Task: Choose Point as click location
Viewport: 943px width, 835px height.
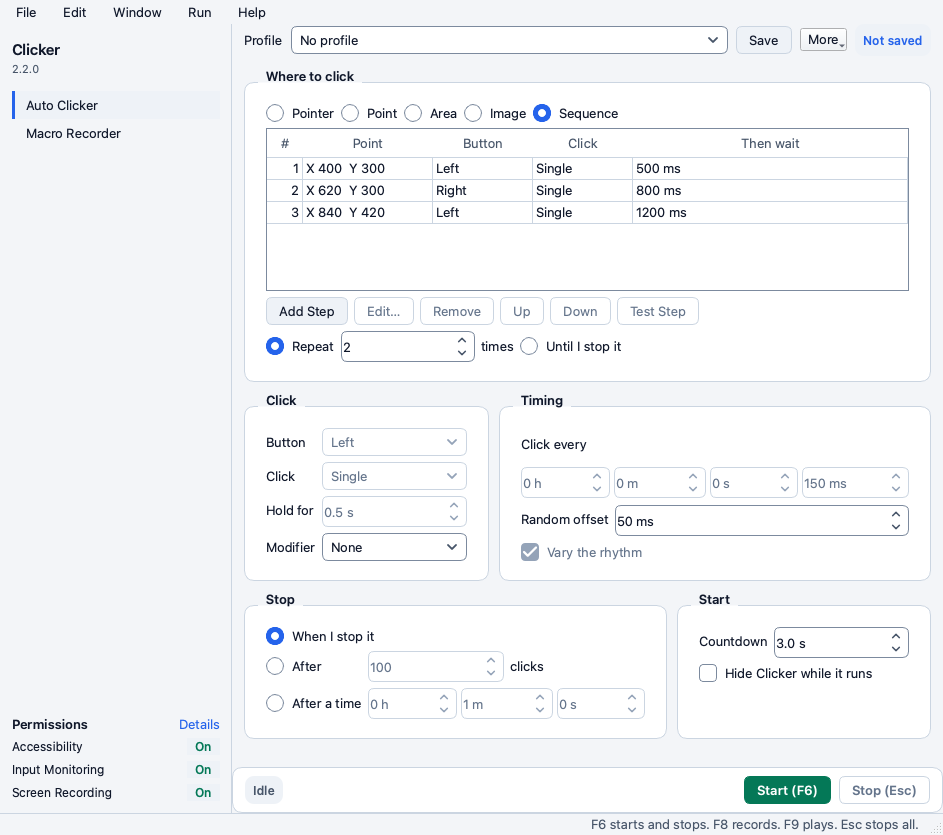Action: [350, 113]
